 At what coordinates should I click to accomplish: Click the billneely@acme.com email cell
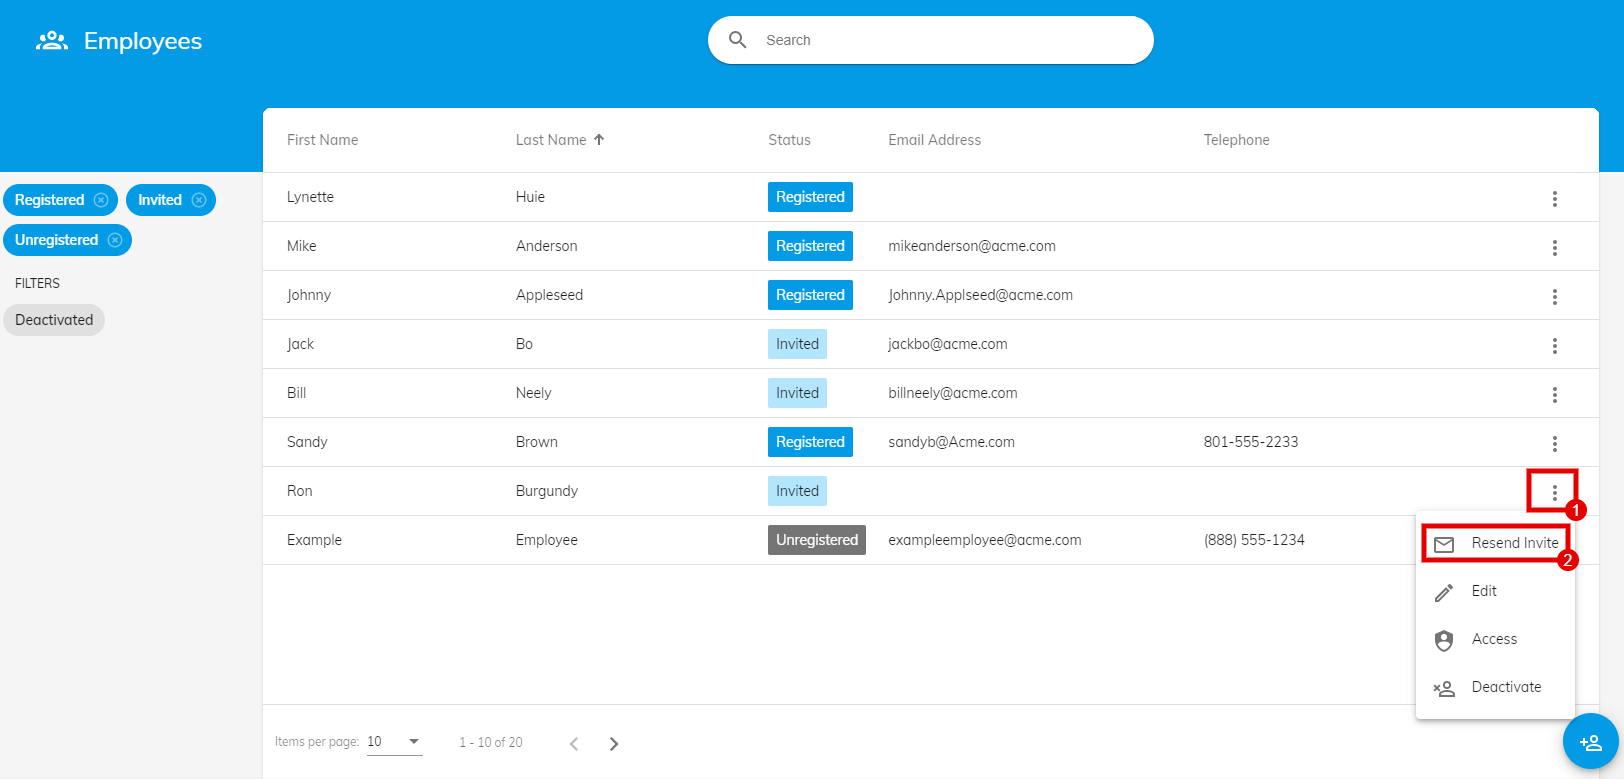coord(953,393)
